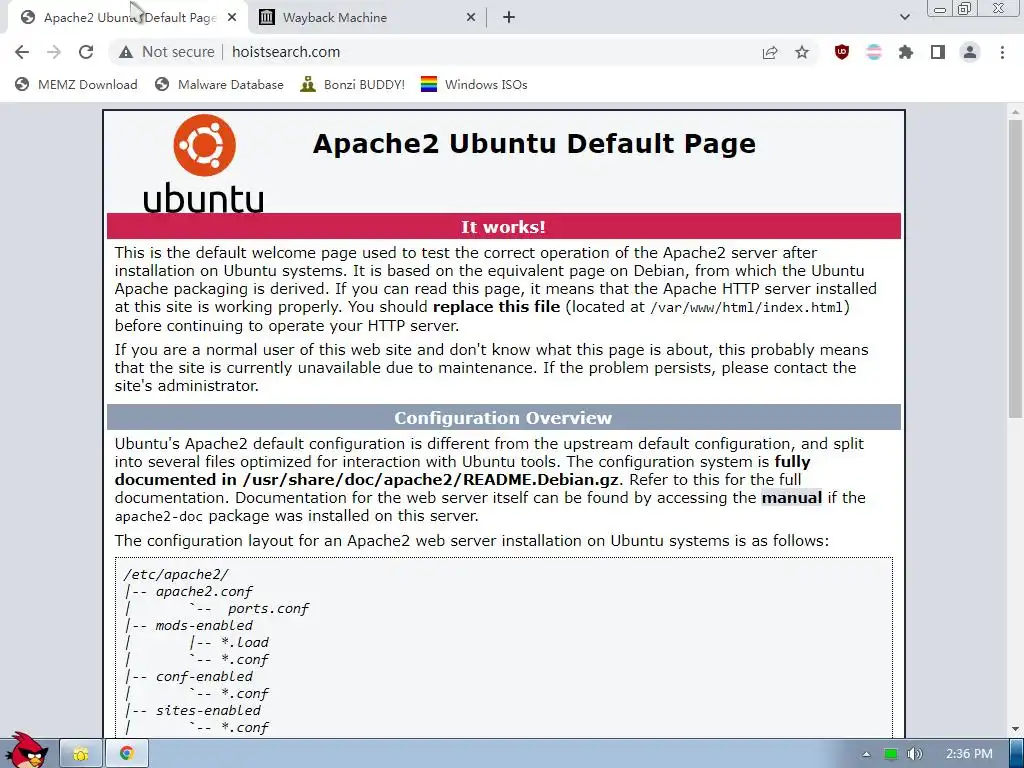Open the uBlock Origin extension
The height and width of the screenshot is (768, 1024).
coord(842,52)
